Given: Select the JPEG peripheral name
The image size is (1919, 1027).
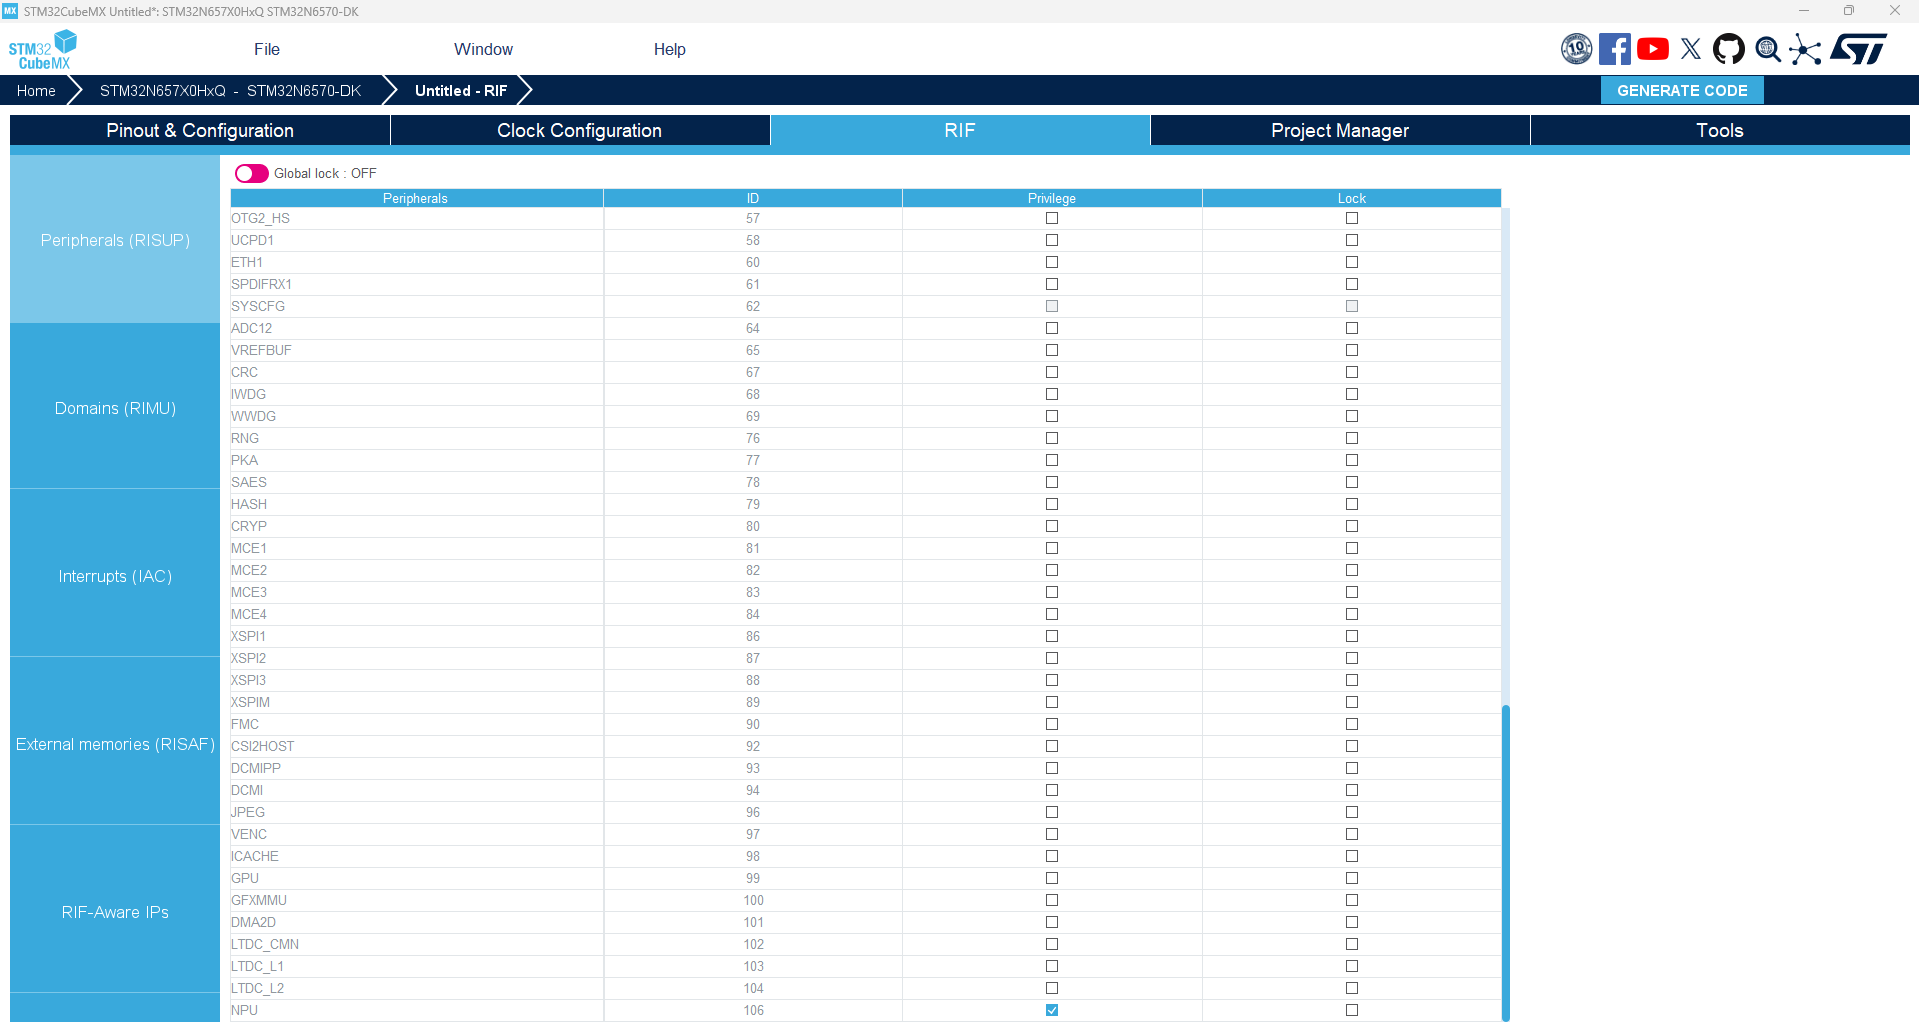Looking at the screenshot, I should (x=248, y=812).
